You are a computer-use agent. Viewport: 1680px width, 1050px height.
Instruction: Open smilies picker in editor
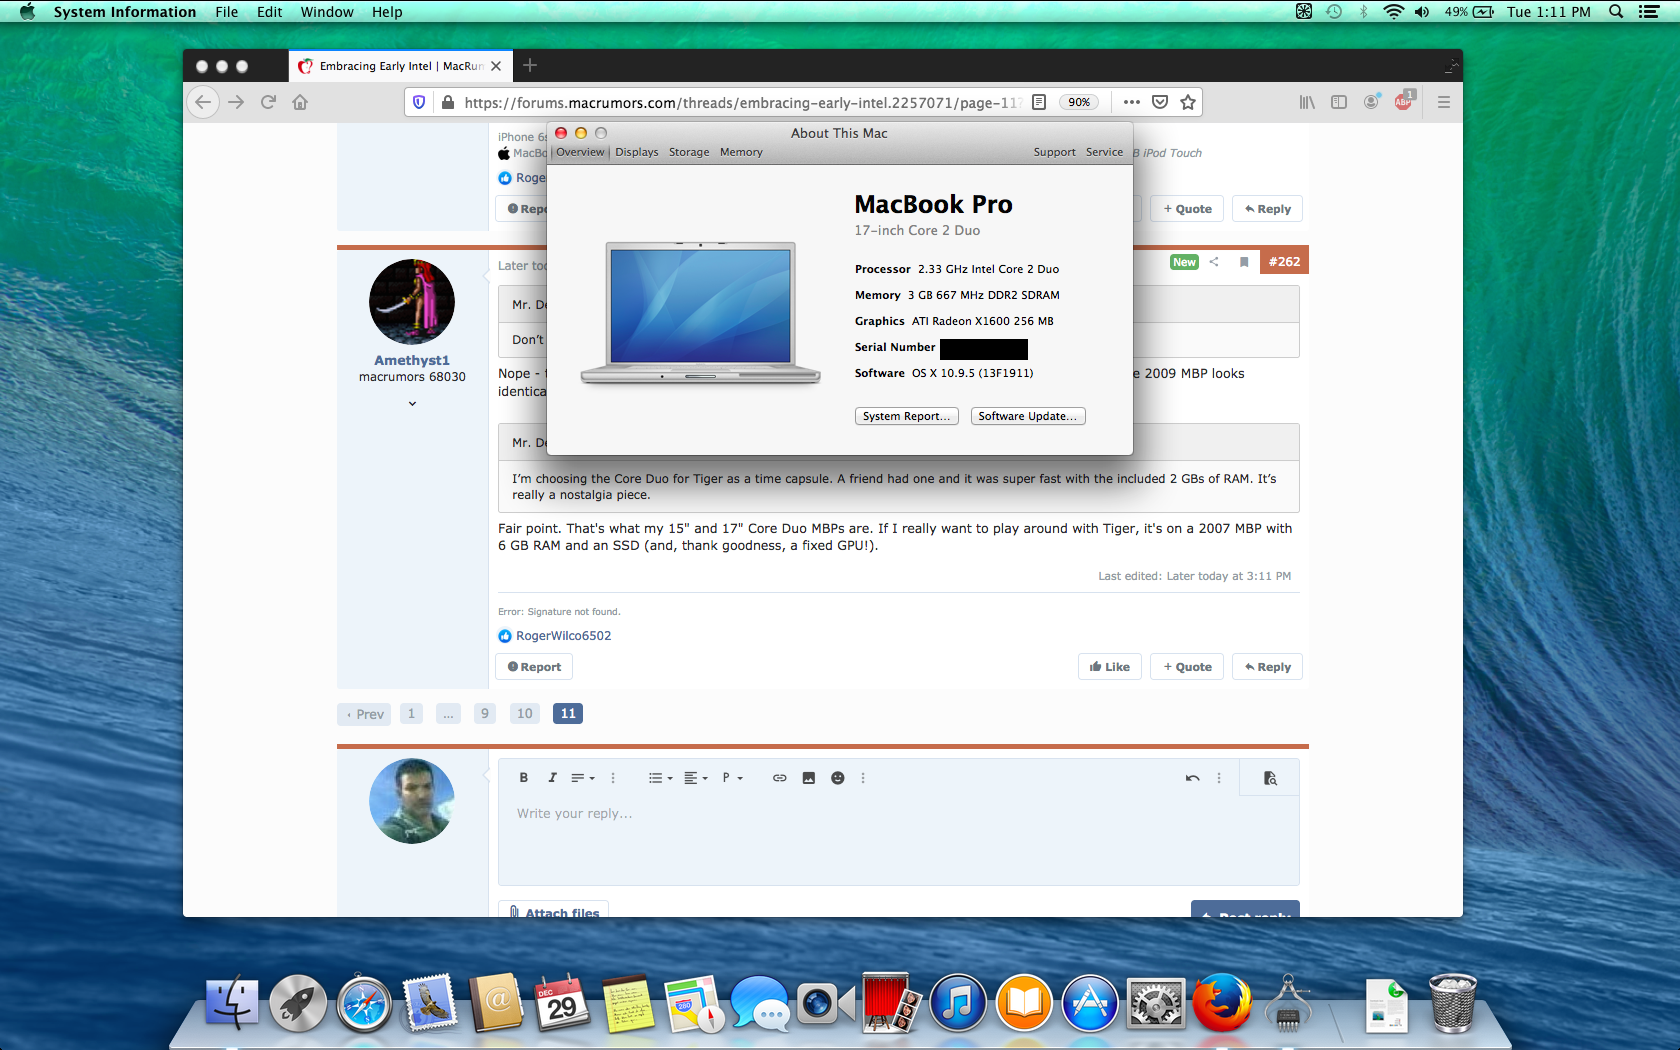pos(838,778)
